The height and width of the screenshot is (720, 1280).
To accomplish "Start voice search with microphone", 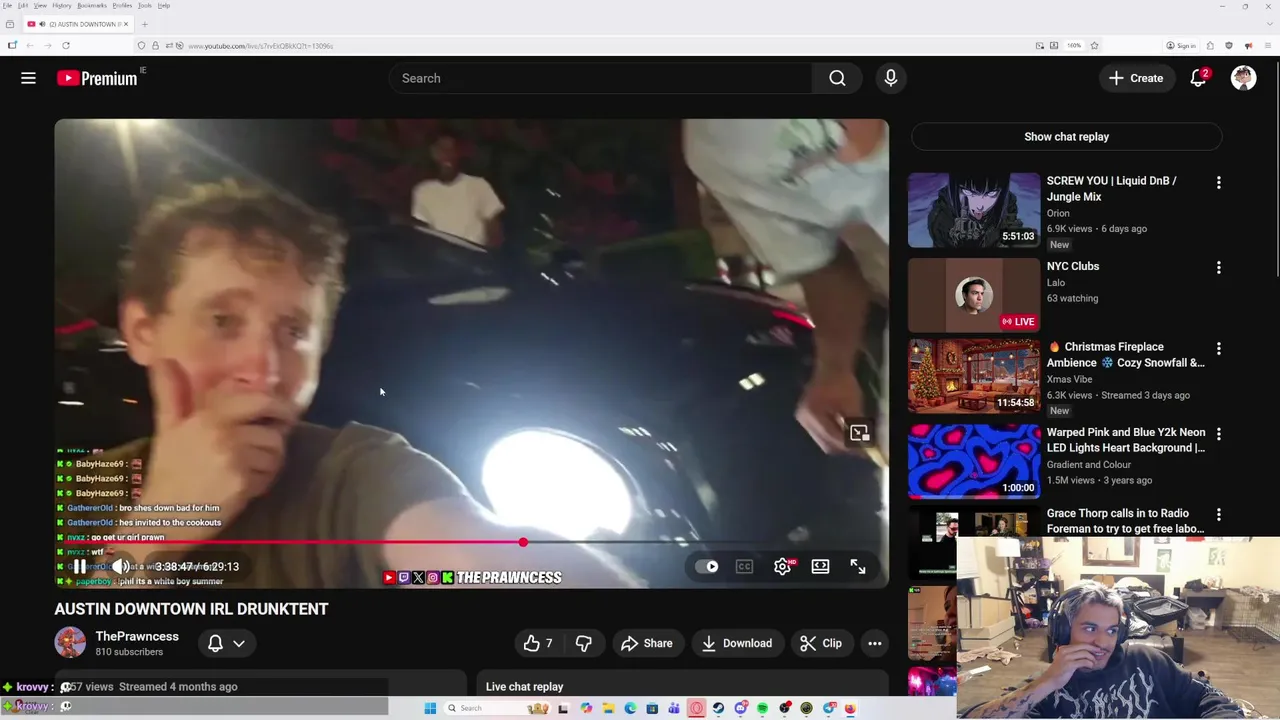I will pyautogui.click(x=891, y=78).
